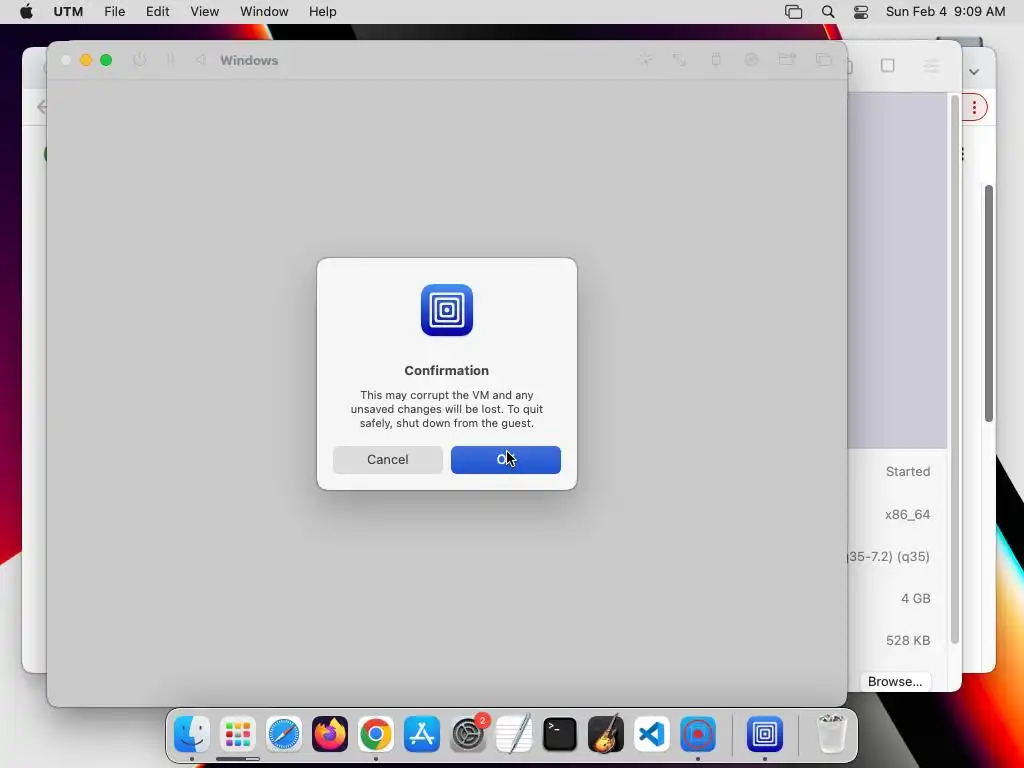This screenshot has width=1024, height=768.
Task: Launch Google Chrome from the dock
Action: [x=376, y=734]
